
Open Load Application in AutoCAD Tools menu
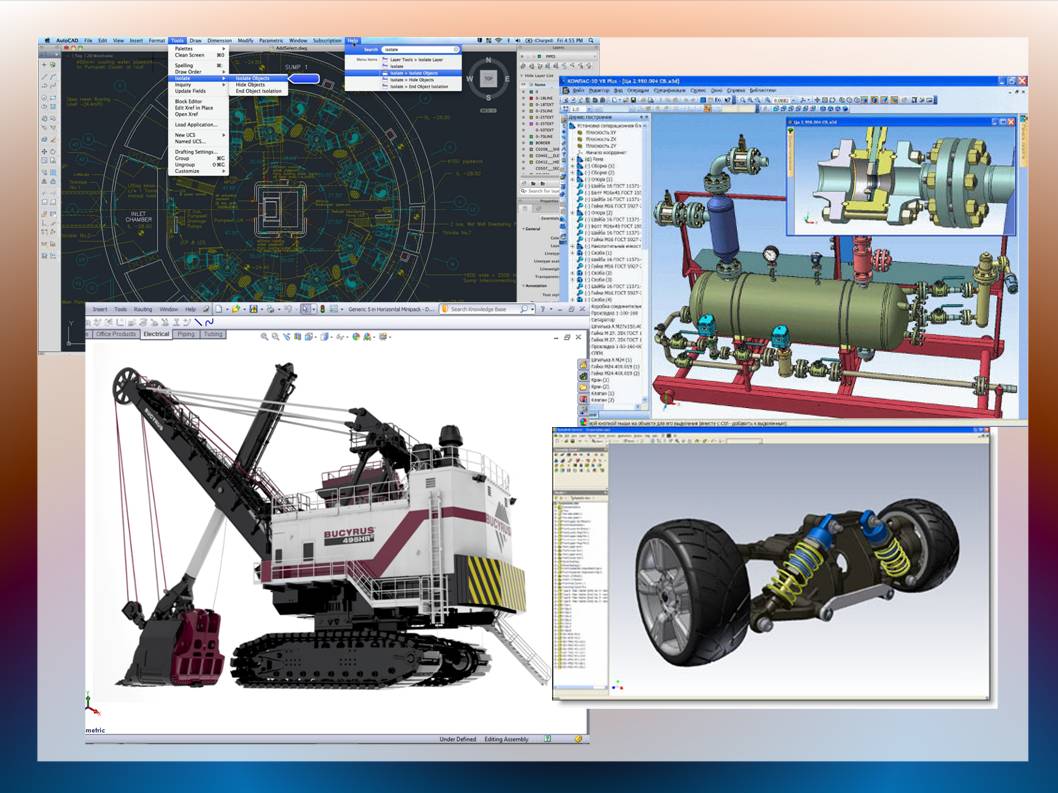click(196, 125)
